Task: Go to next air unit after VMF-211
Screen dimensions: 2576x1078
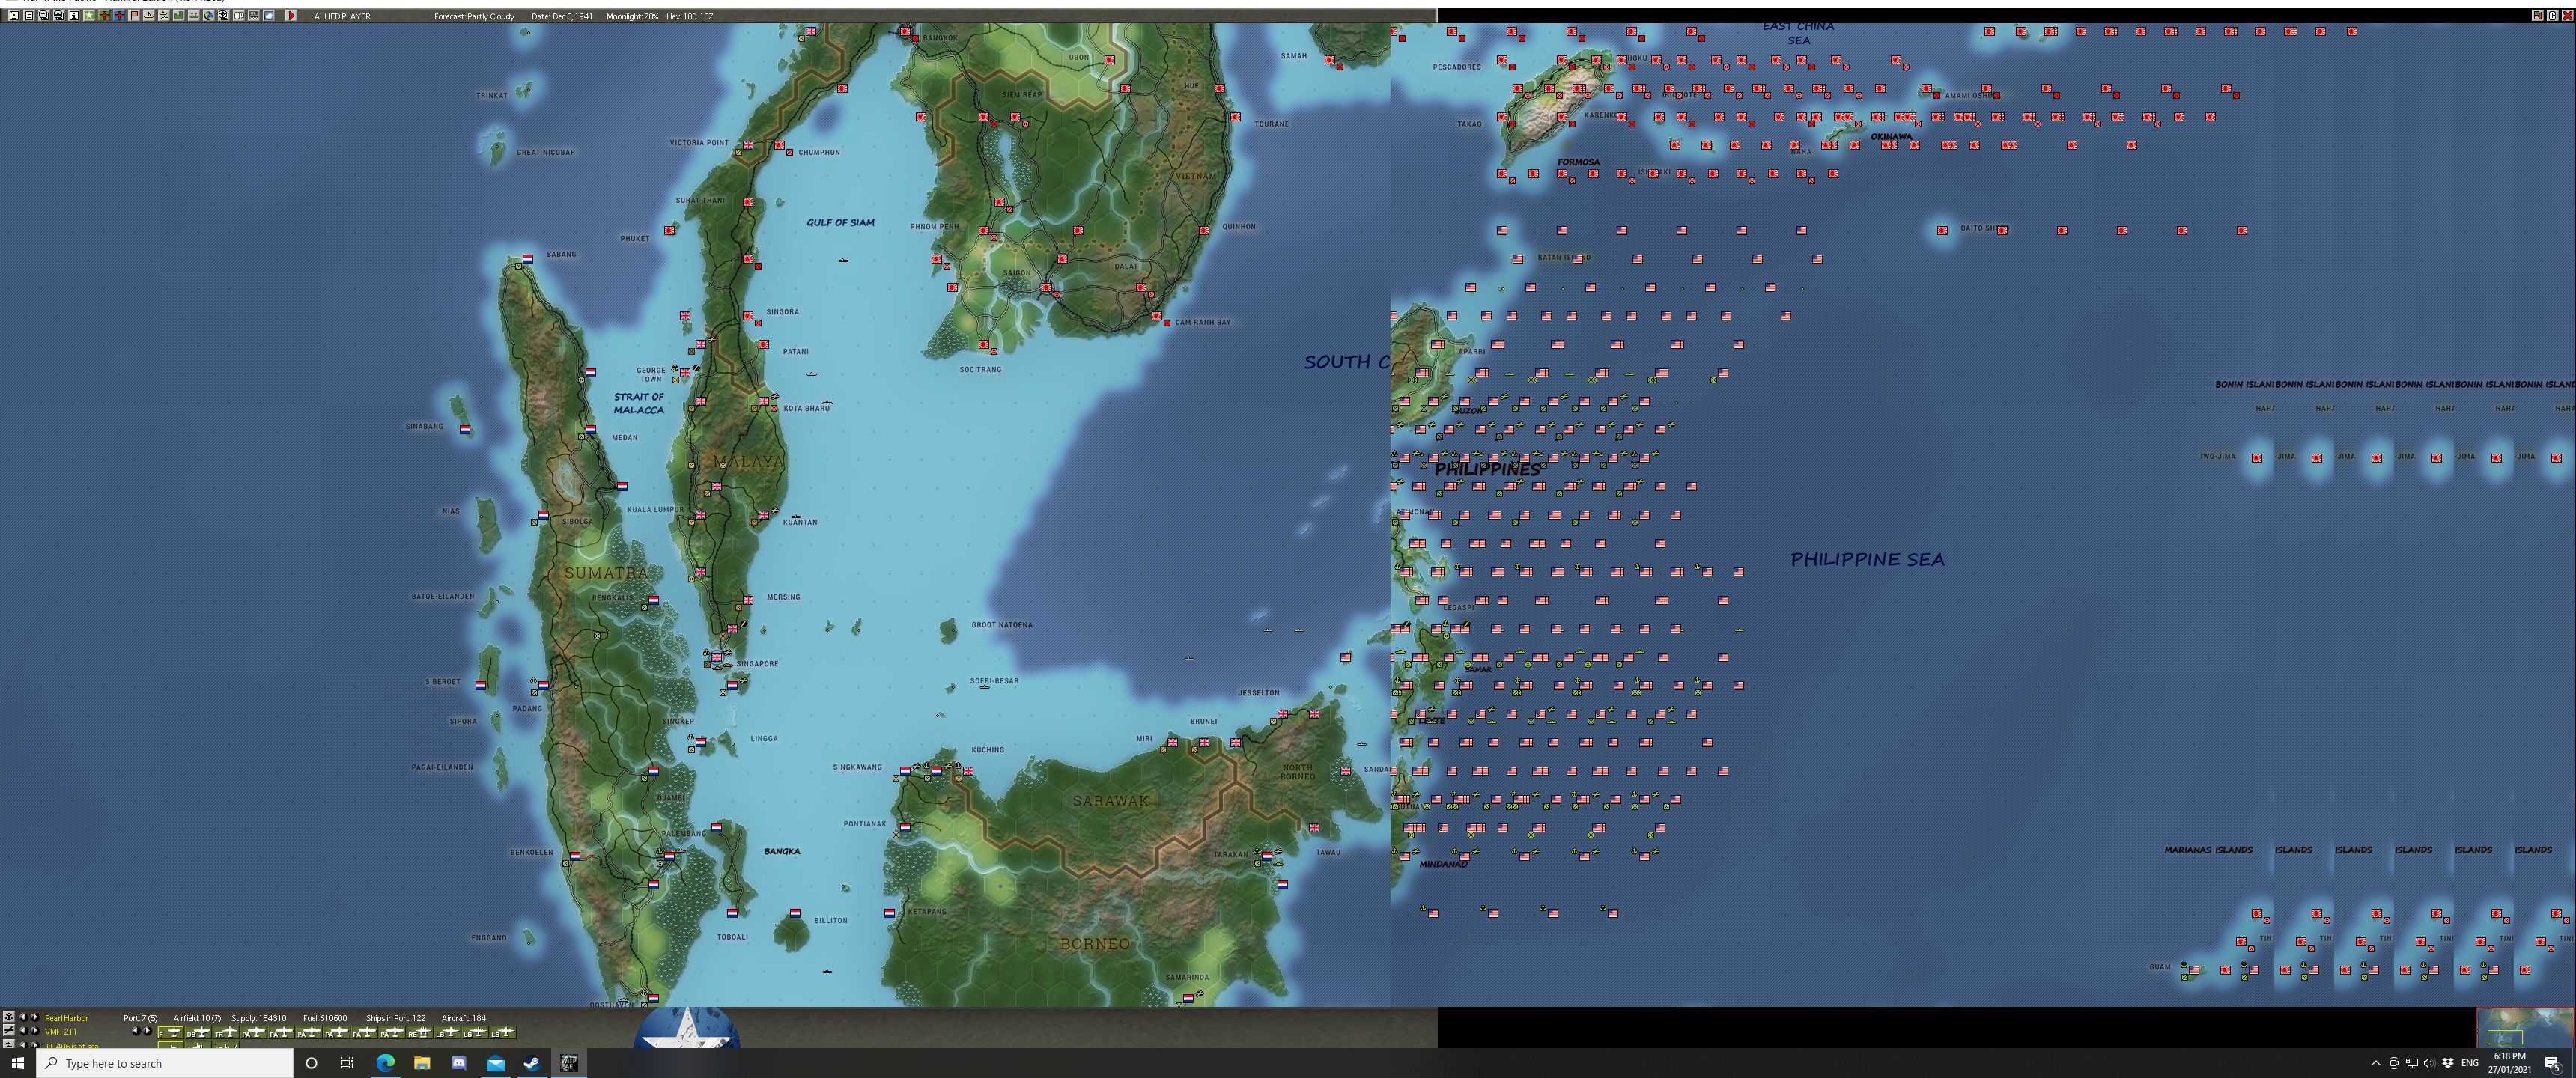Action: point(35,1031)
